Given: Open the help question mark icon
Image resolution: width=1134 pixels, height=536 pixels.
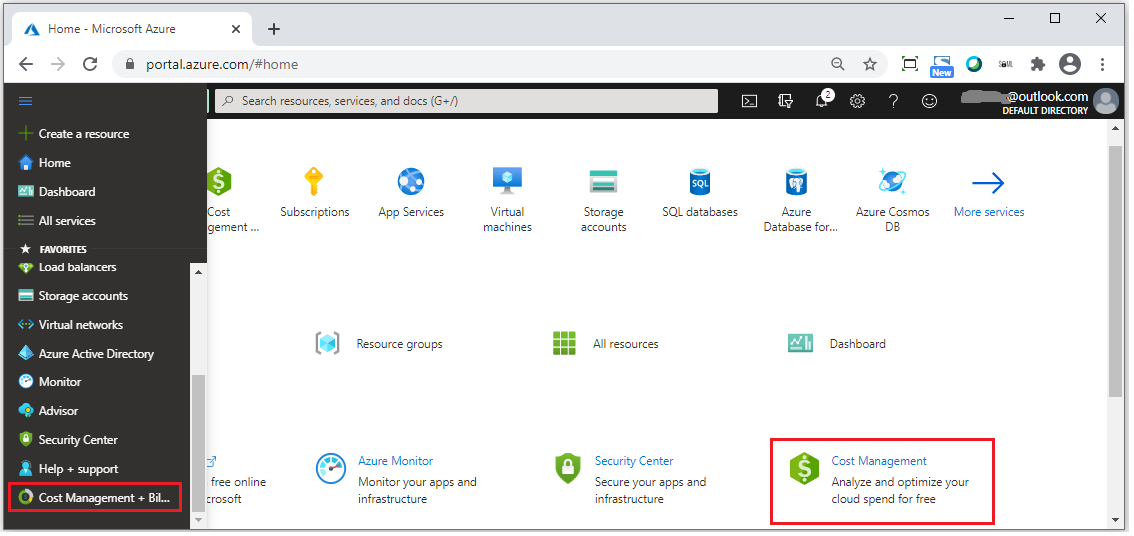Looking at the screenshot, I should [893, 101].
